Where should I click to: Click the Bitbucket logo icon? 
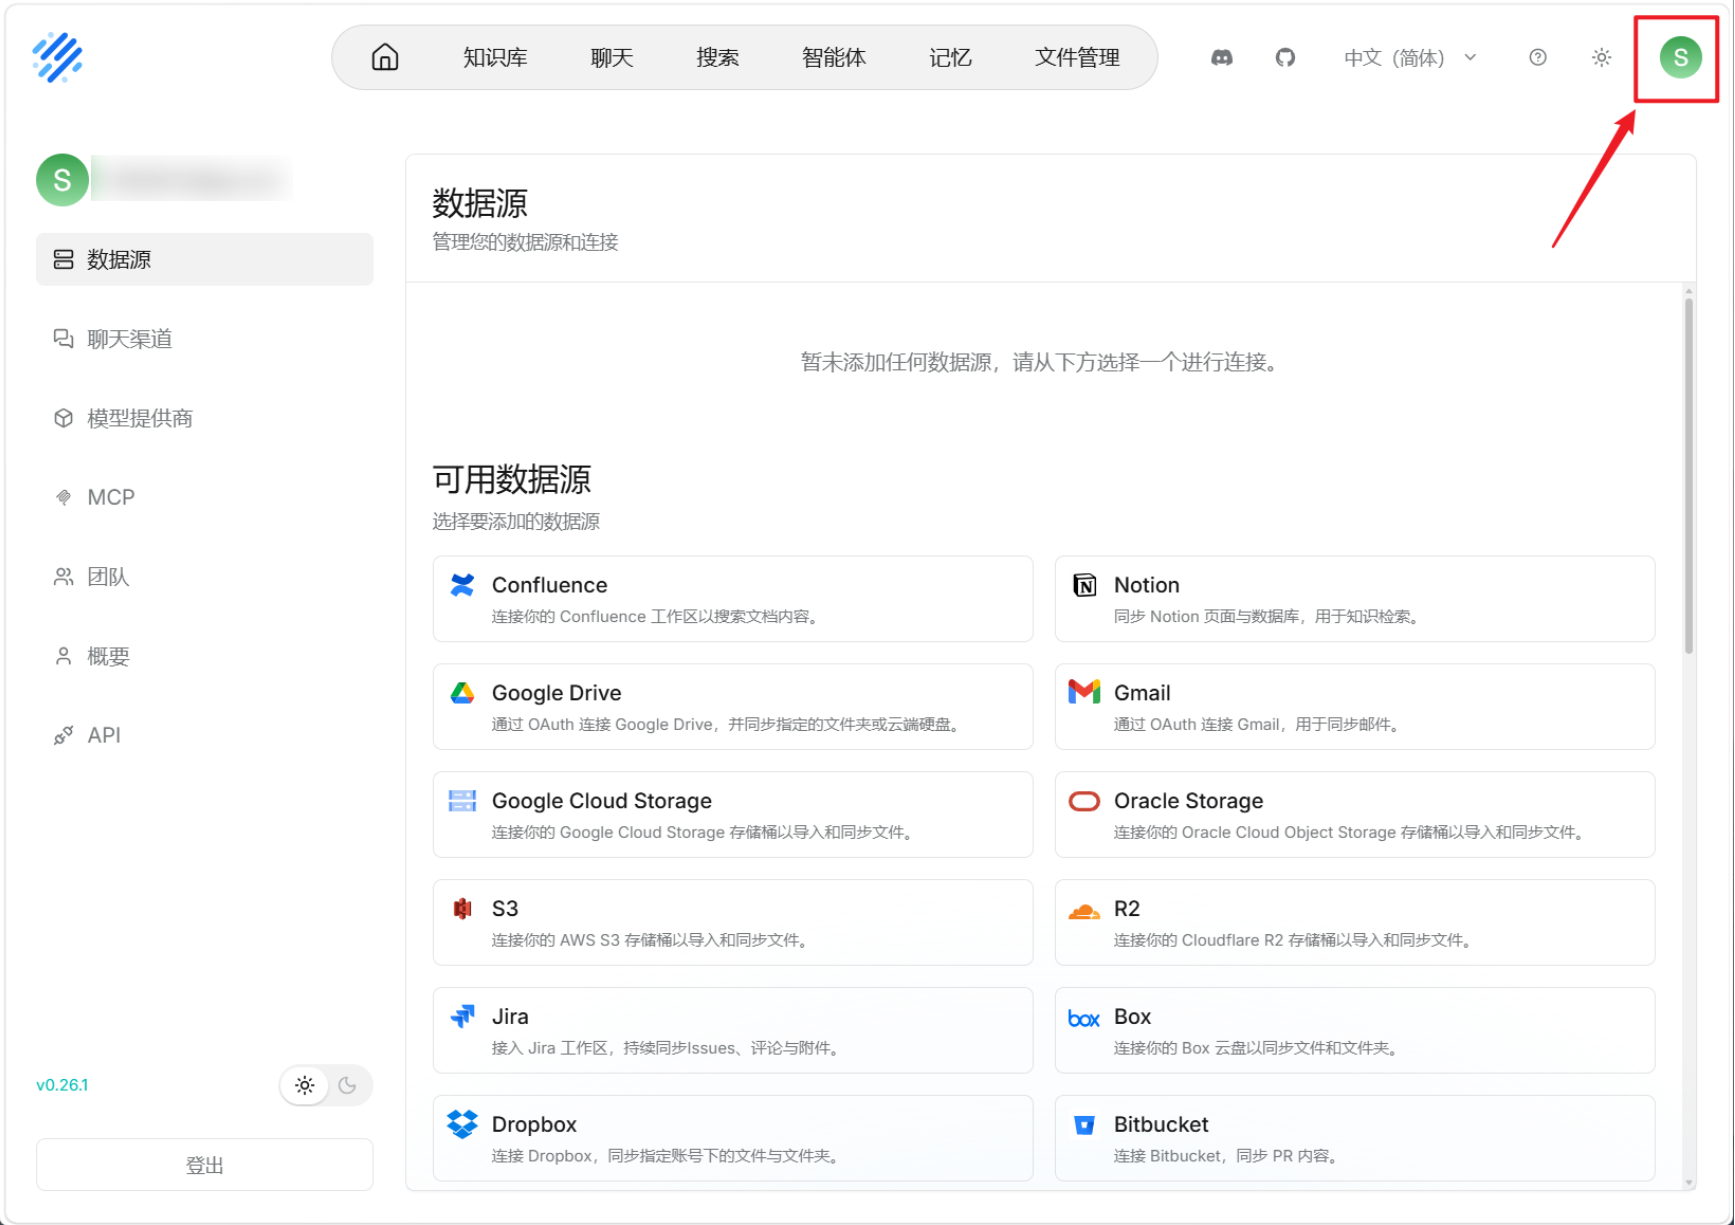(1084, 1125)
